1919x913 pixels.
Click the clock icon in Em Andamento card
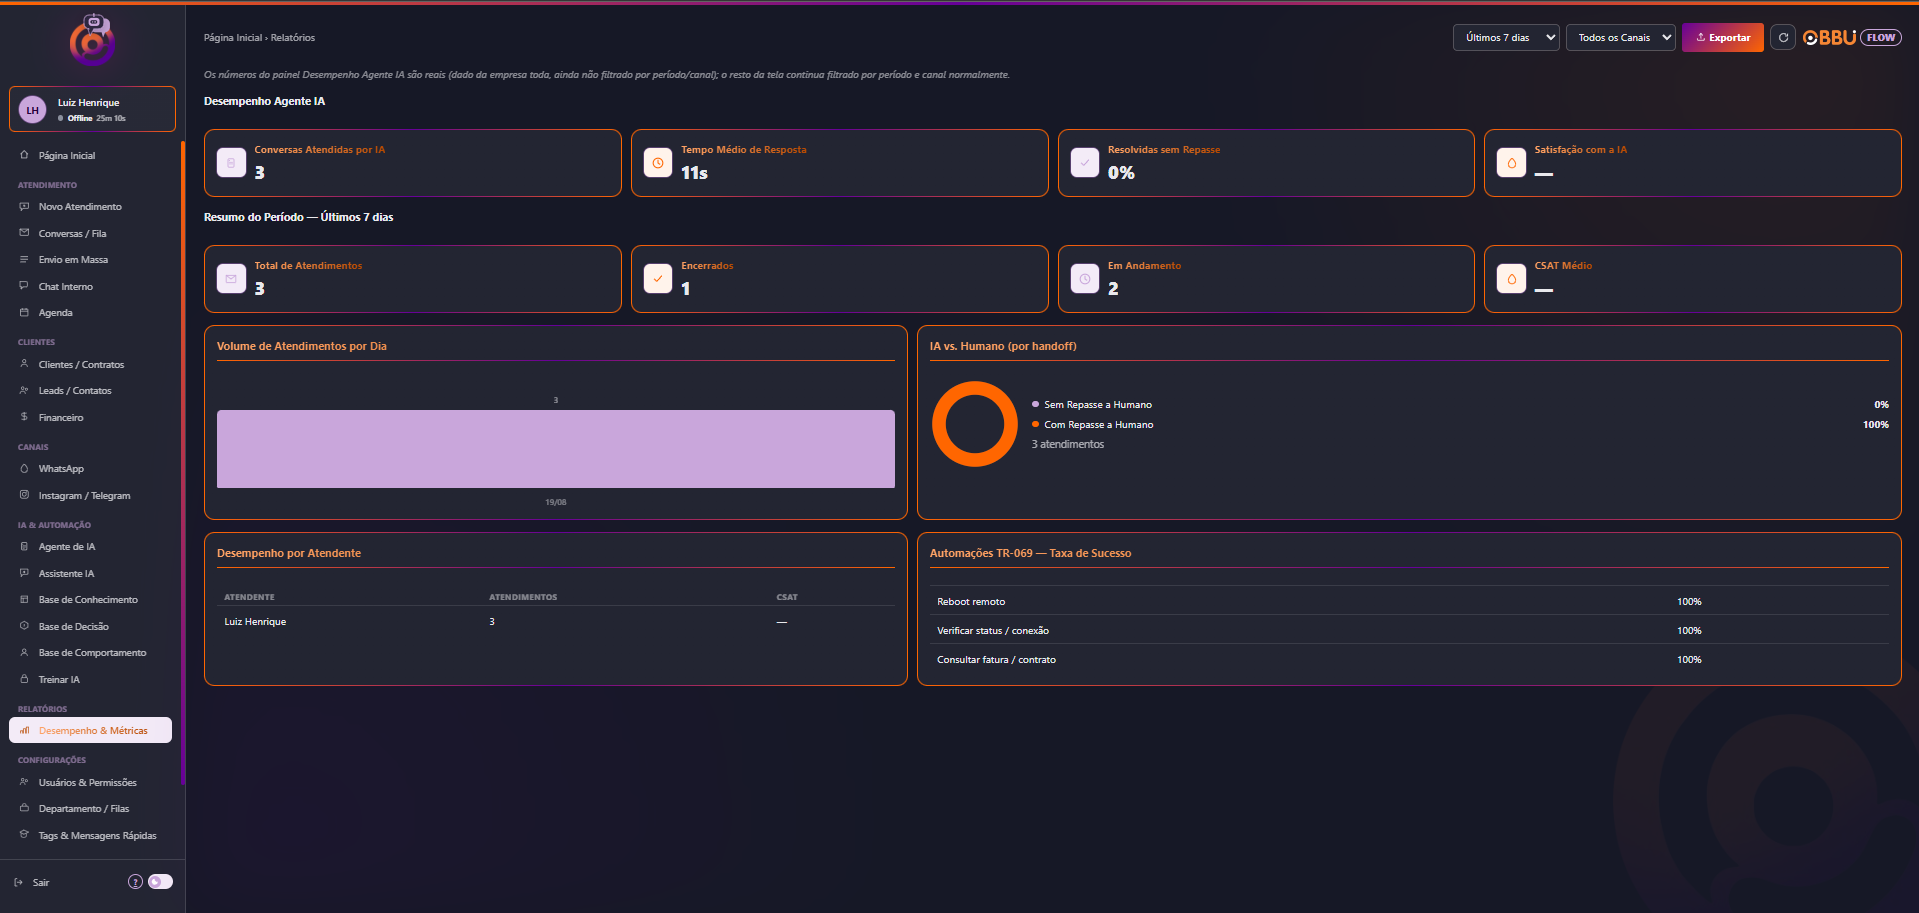1085,279
